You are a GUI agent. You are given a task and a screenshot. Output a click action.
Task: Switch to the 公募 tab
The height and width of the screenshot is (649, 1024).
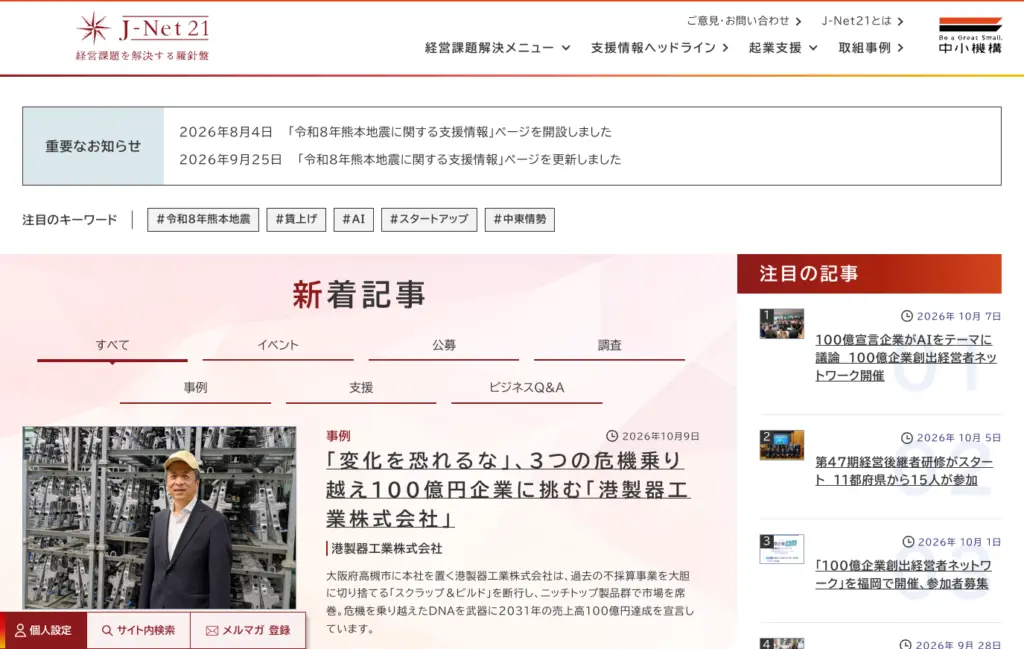pyautogui.click(x=443, y=346)
